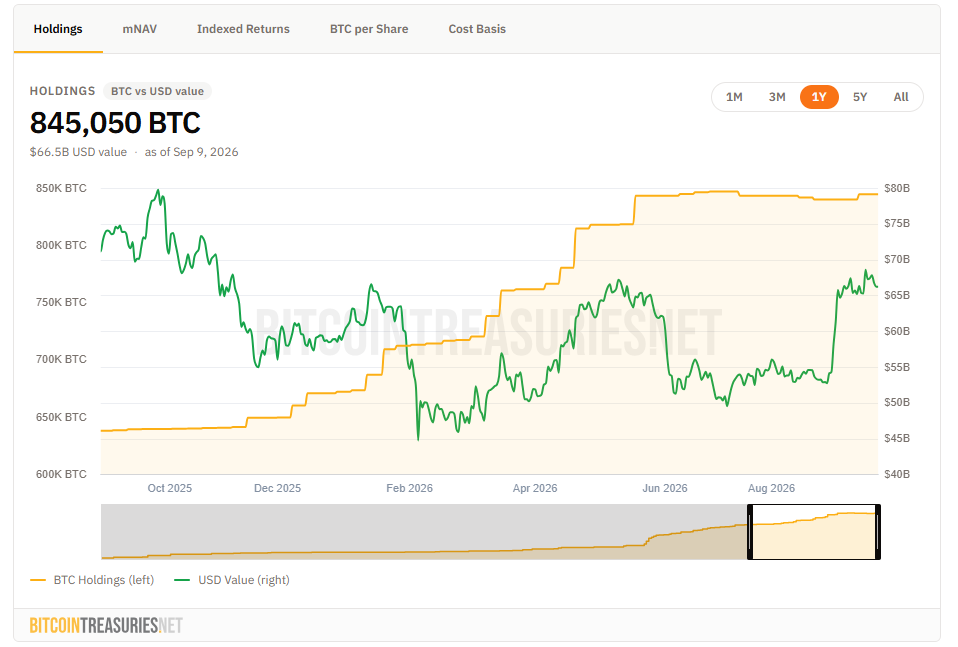This screenshot has width=958, height=647.
Task: Click the $45B right axis label
Action: pos(897,438)
